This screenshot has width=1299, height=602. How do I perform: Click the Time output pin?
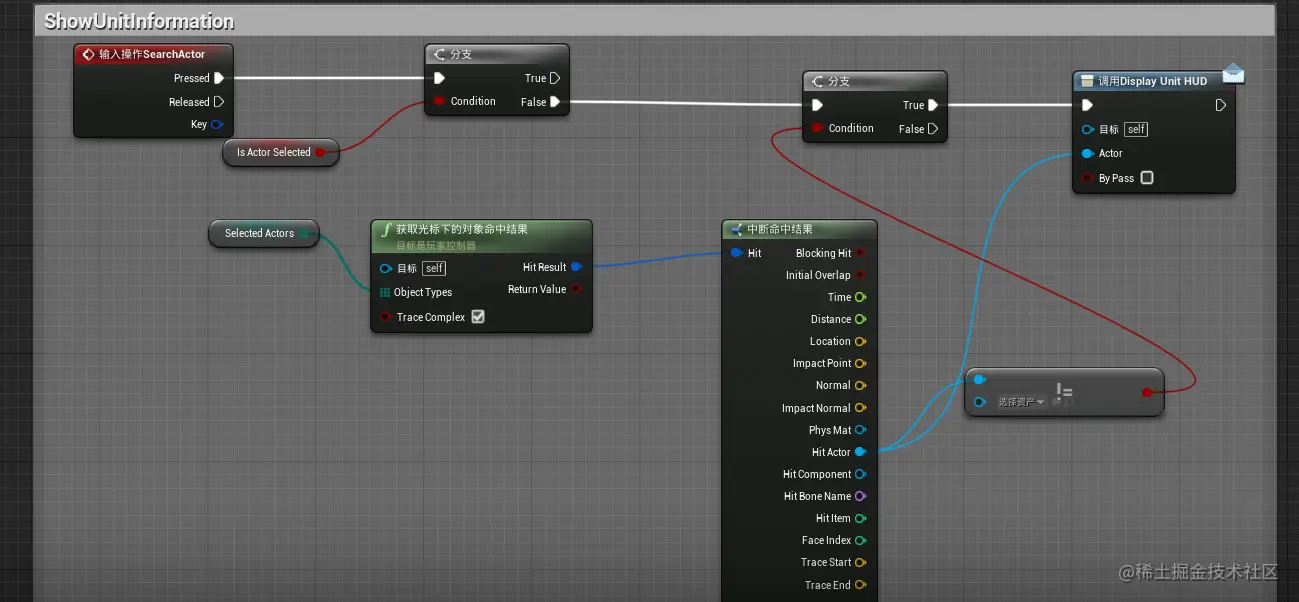(861, 297)
